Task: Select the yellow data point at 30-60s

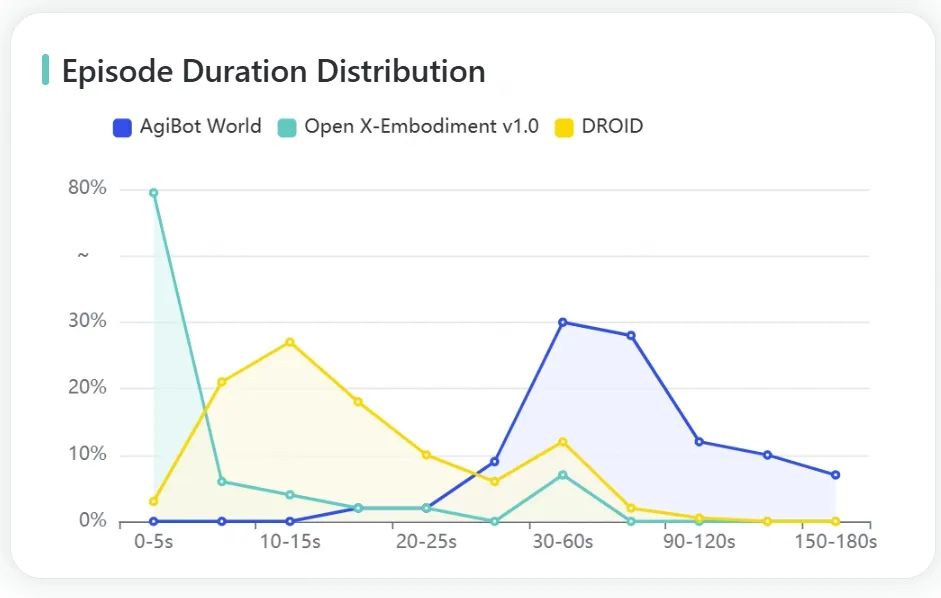Action: pyautogui.click(x=563, y=440)
